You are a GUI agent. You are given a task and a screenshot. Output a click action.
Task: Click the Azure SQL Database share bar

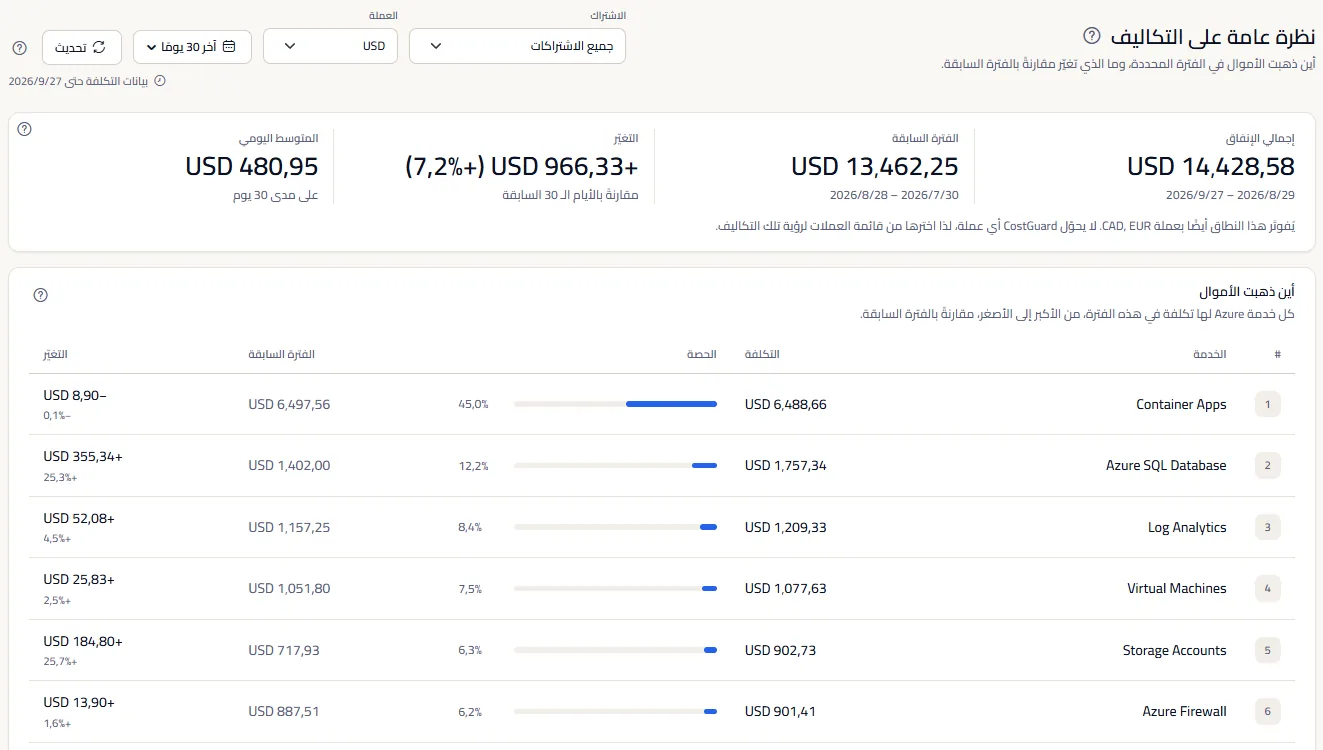(x=616, y=465)
